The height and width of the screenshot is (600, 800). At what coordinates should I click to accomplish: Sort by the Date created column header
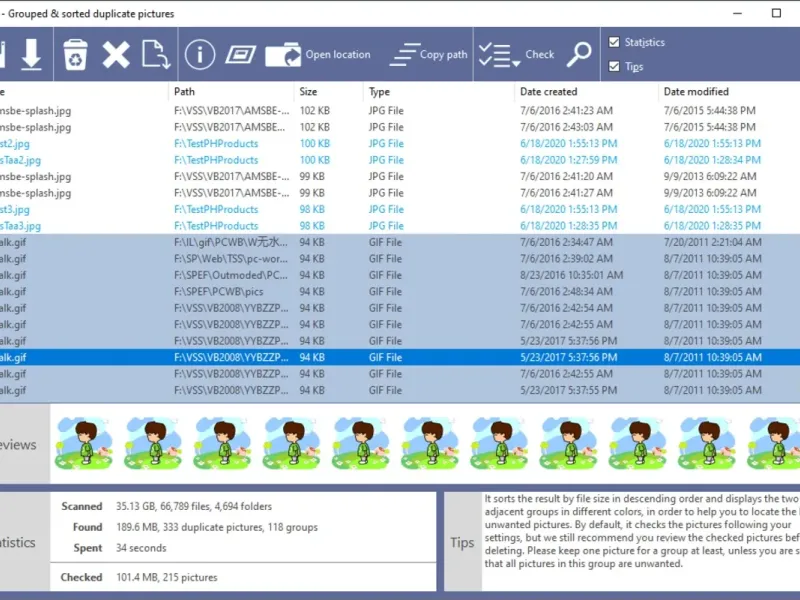coord(548,91)
